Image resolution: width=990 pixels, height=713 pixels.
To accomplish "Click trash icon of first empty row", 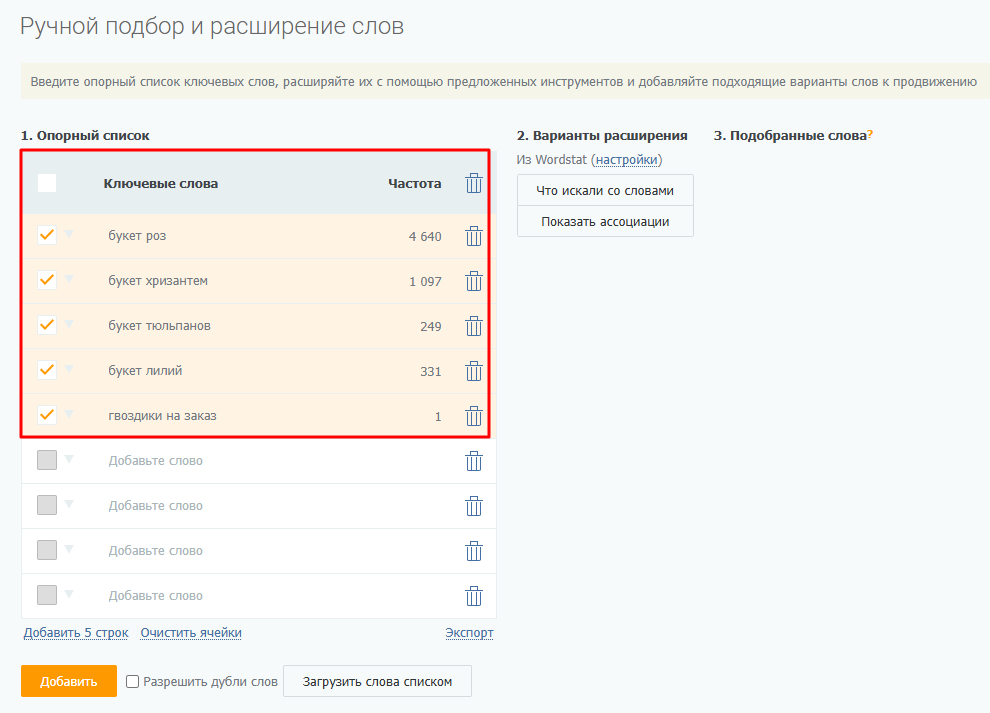I will pyautogui.click(x=474, y=461).
